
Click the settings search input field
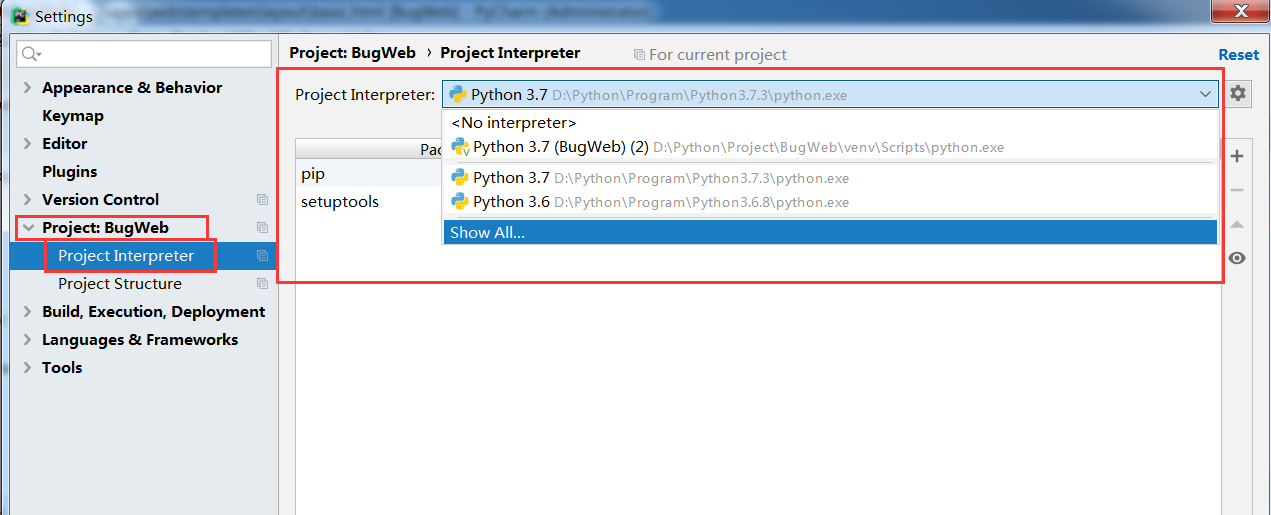click(145, 54)
